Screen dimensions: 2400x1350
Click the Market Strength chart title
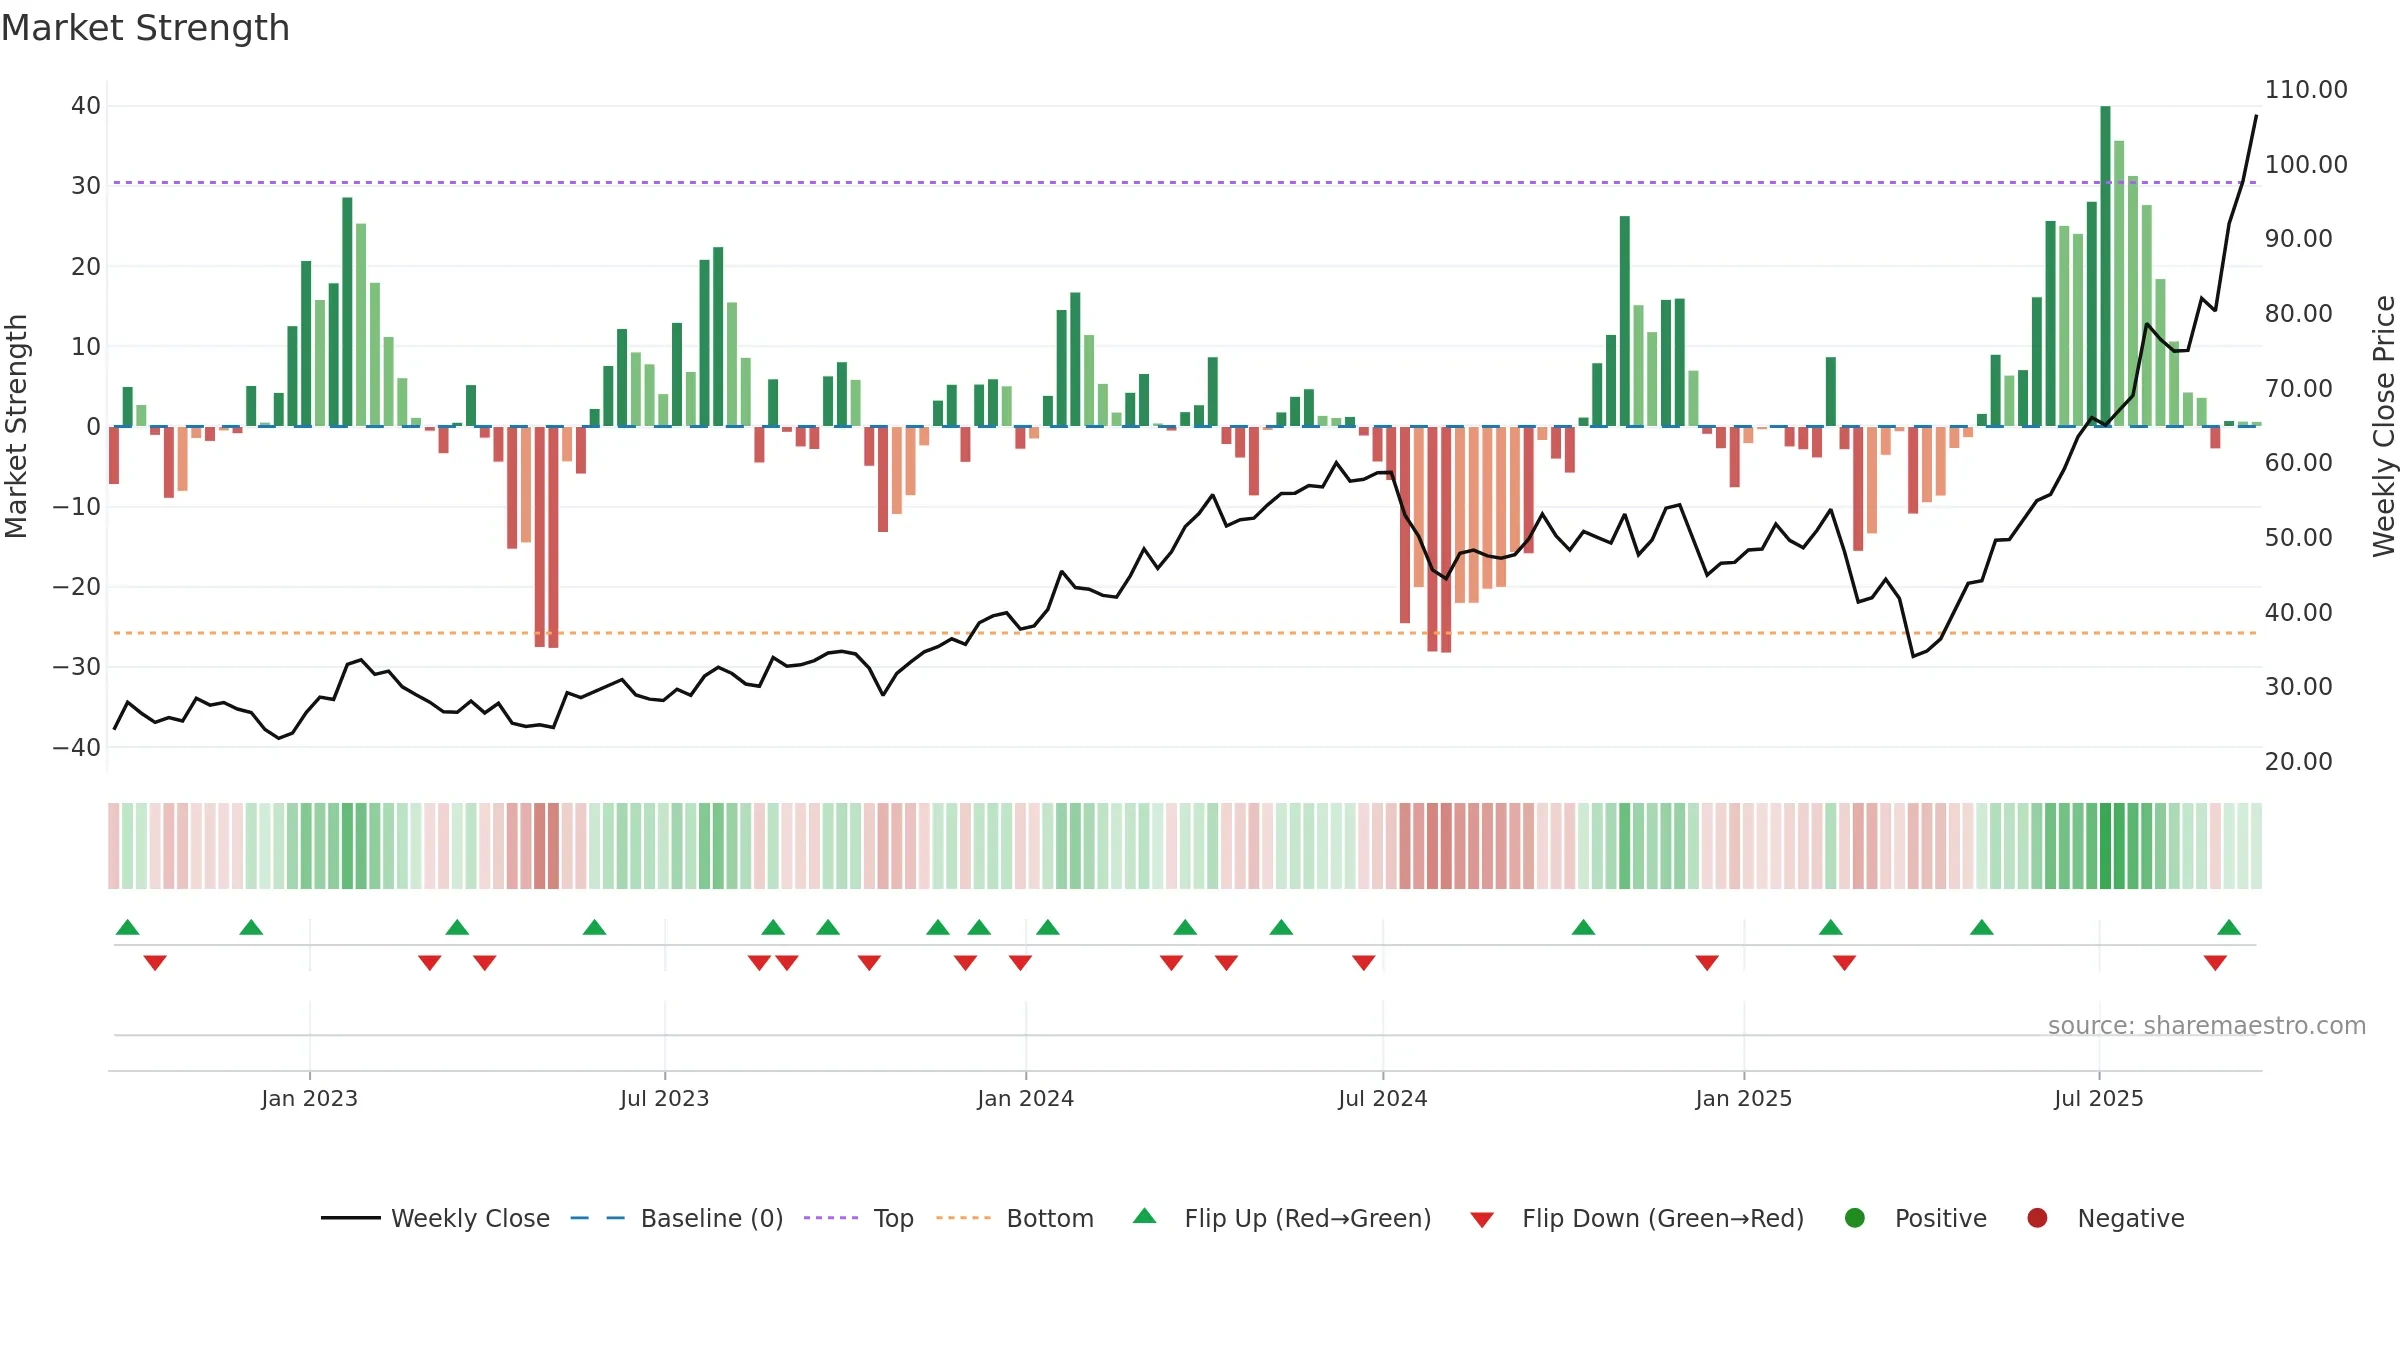click(145, 28)
